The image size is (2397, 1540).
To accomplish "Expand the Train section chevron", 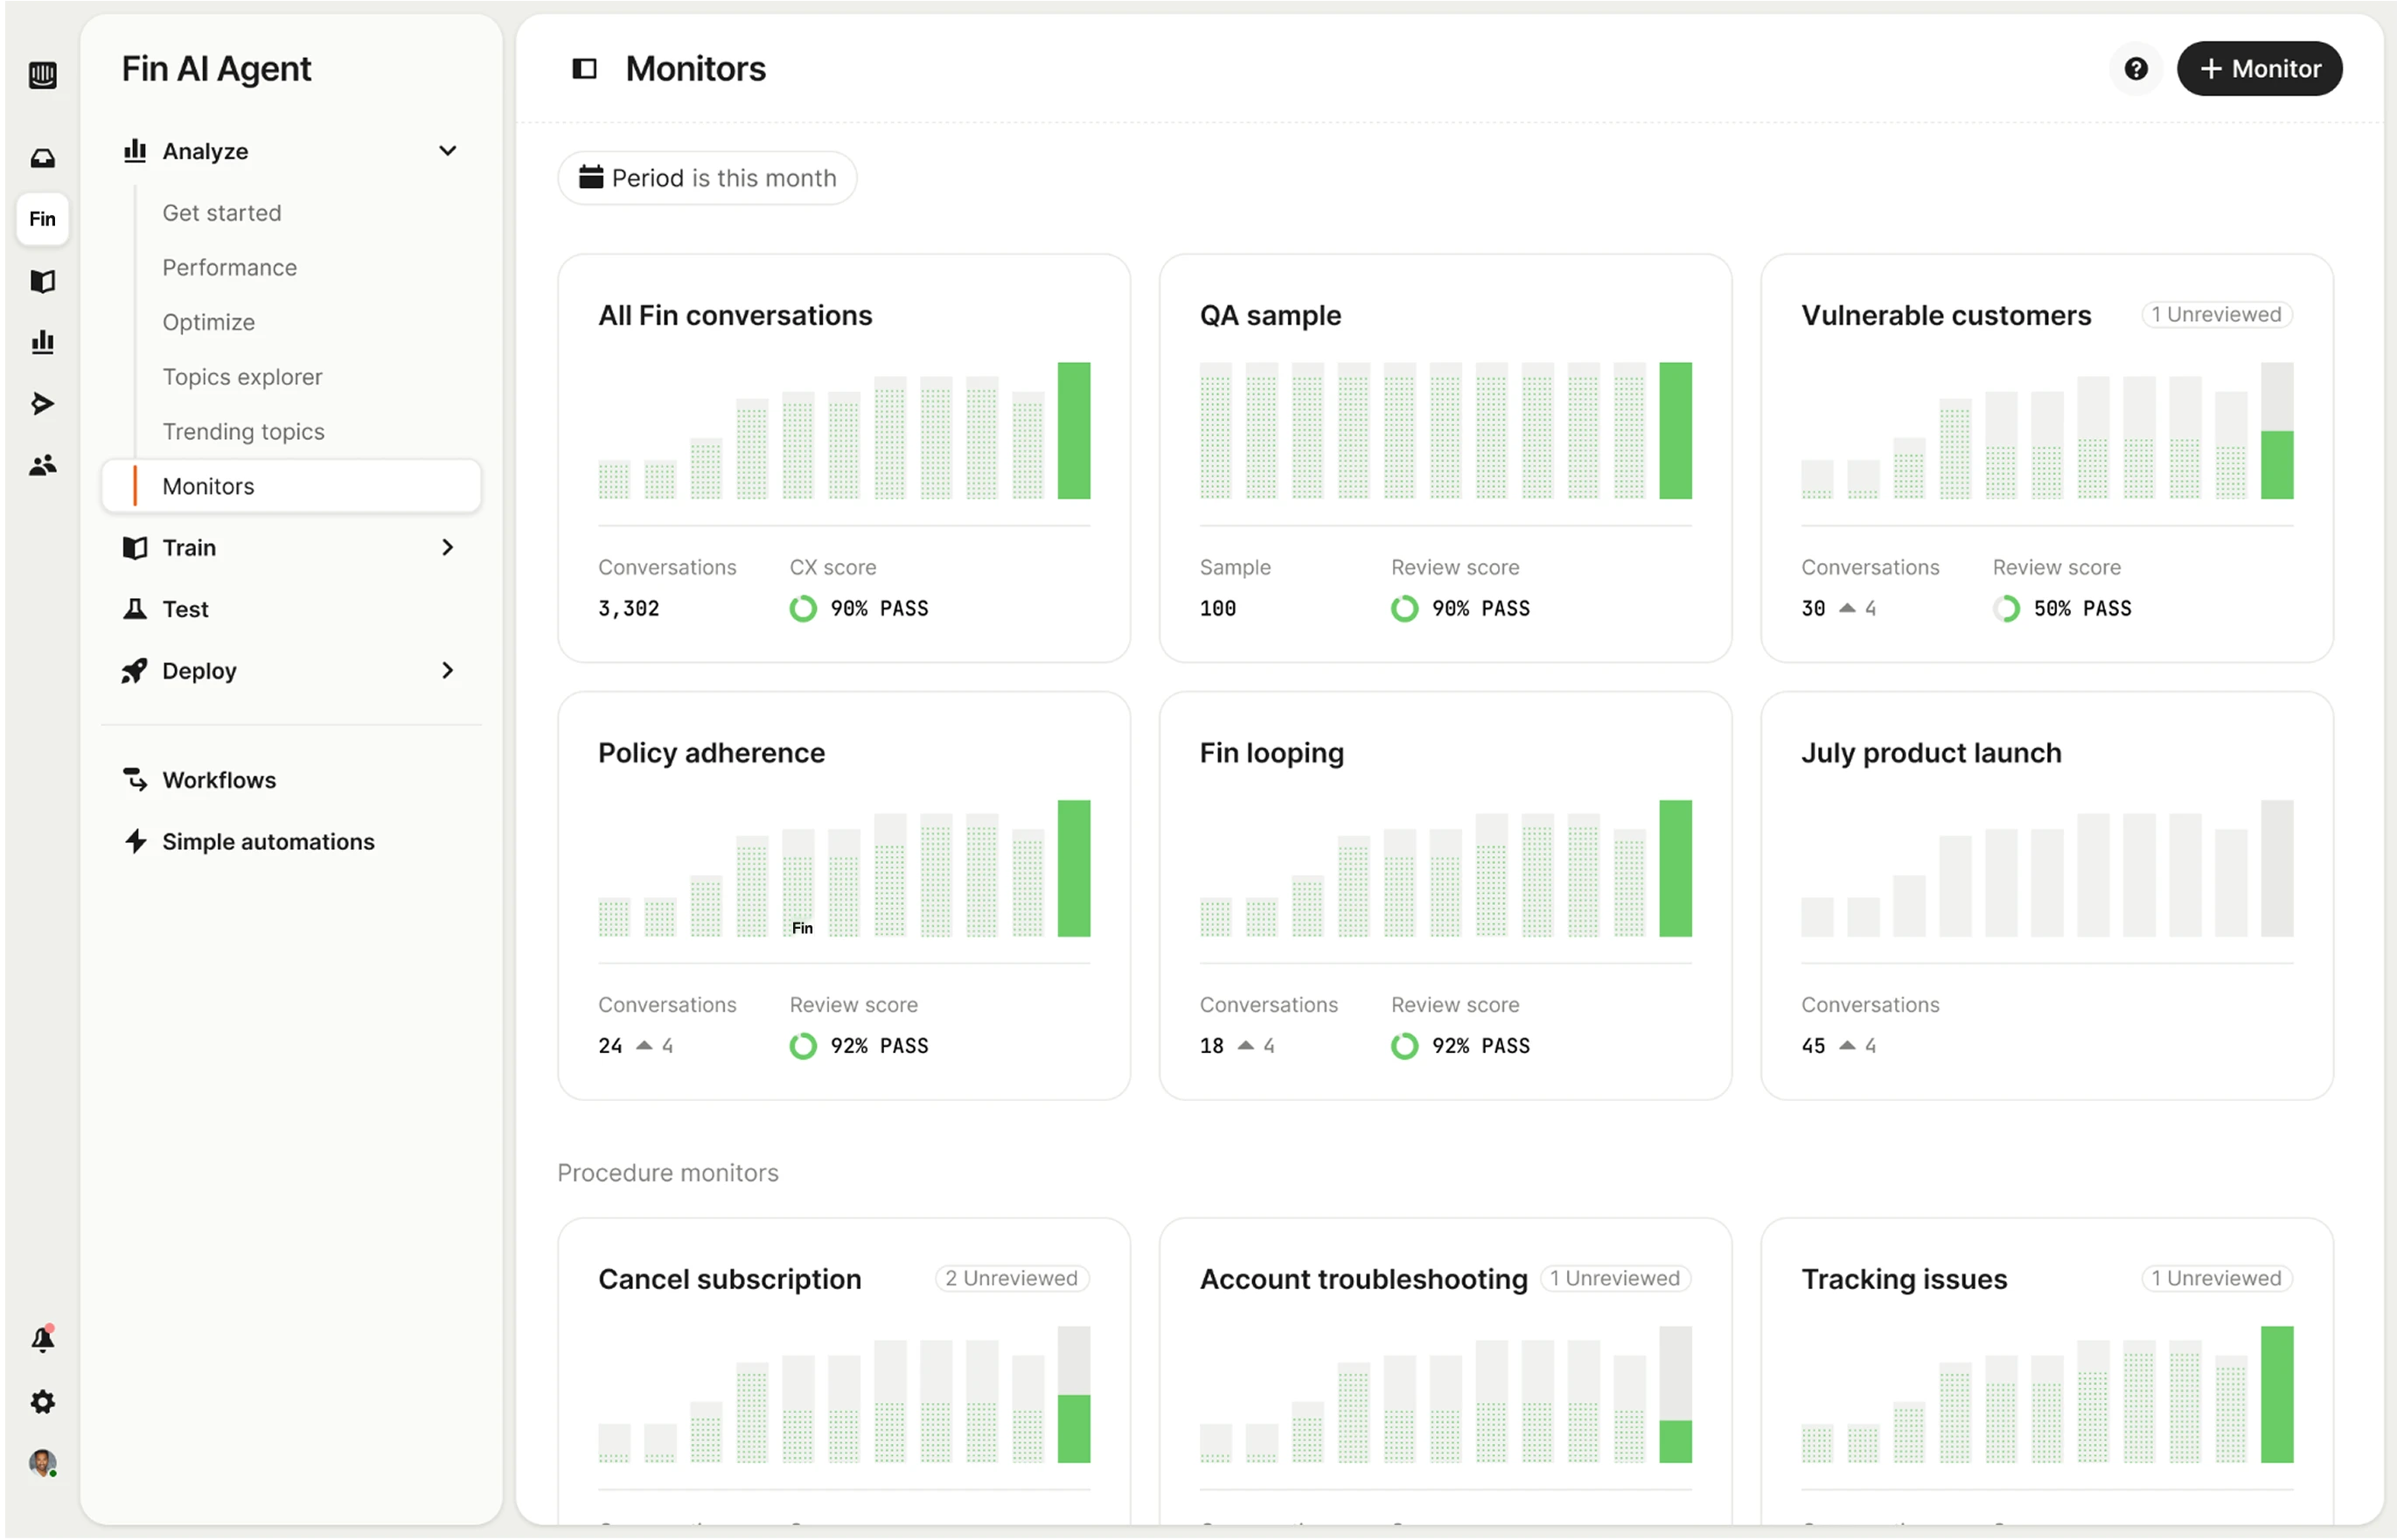I will 447,547.
